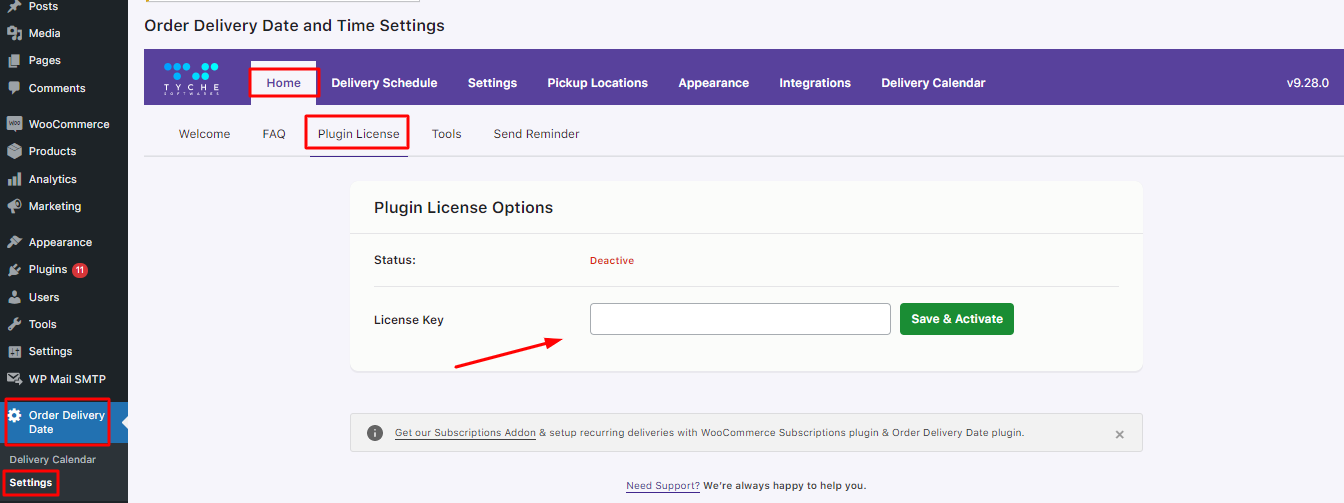Open Settings submenu under Order Delivery Date
The image size is (1344, 503).
coord(31,483)
